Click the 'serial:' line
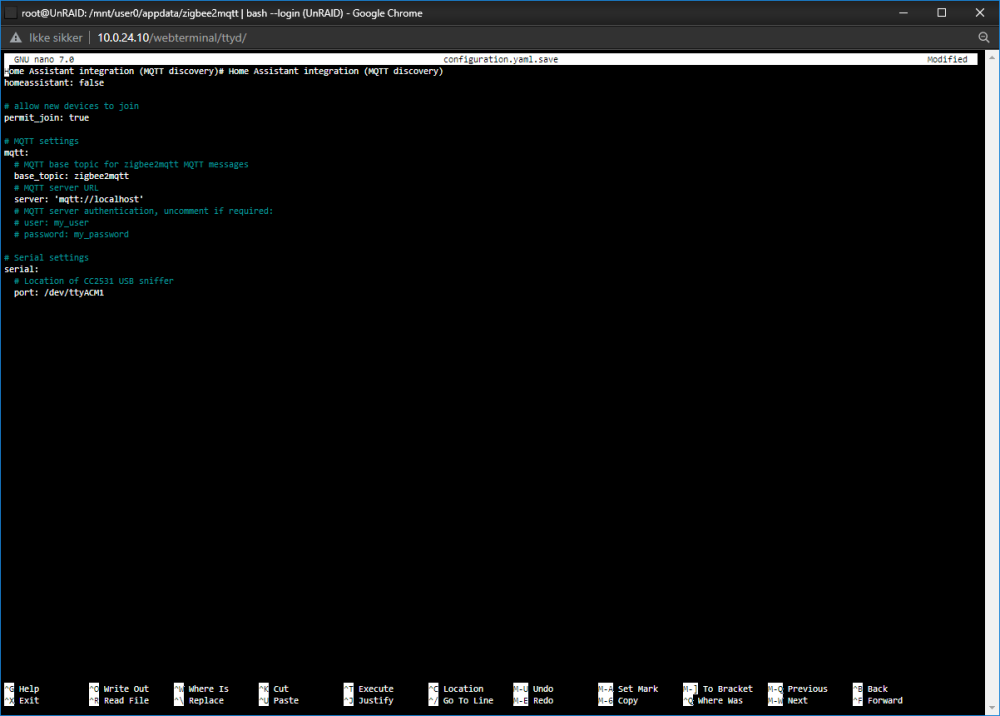 21,269
